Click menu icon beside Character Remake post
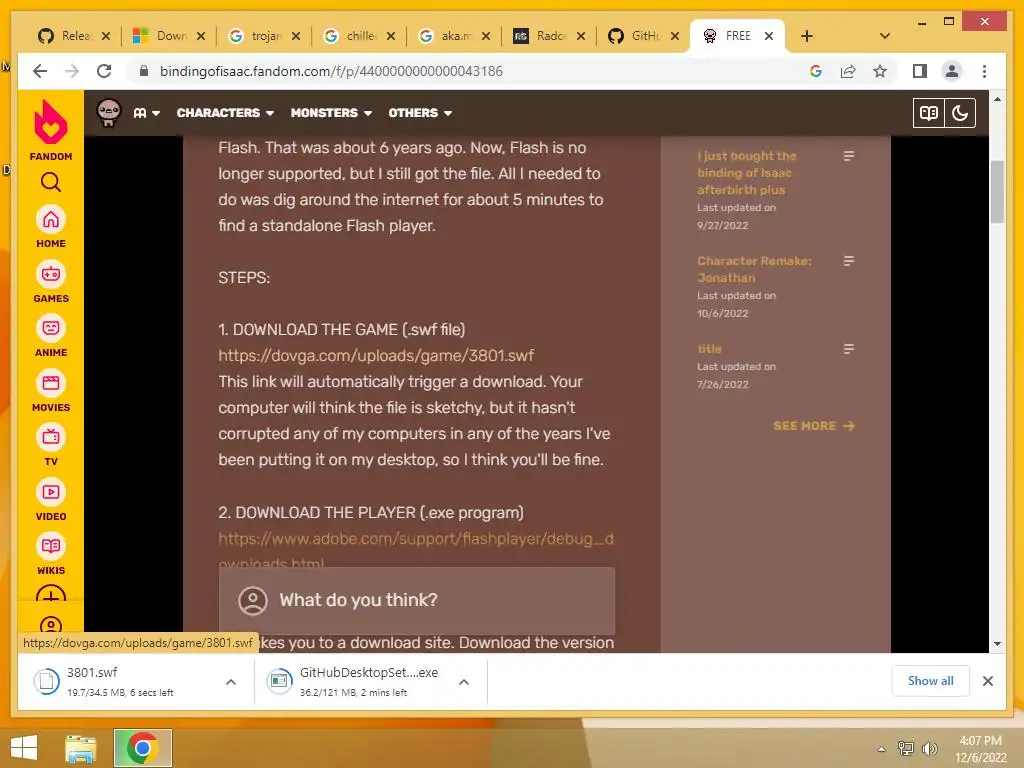This screenshot has height=768, width=1024. 848,261
